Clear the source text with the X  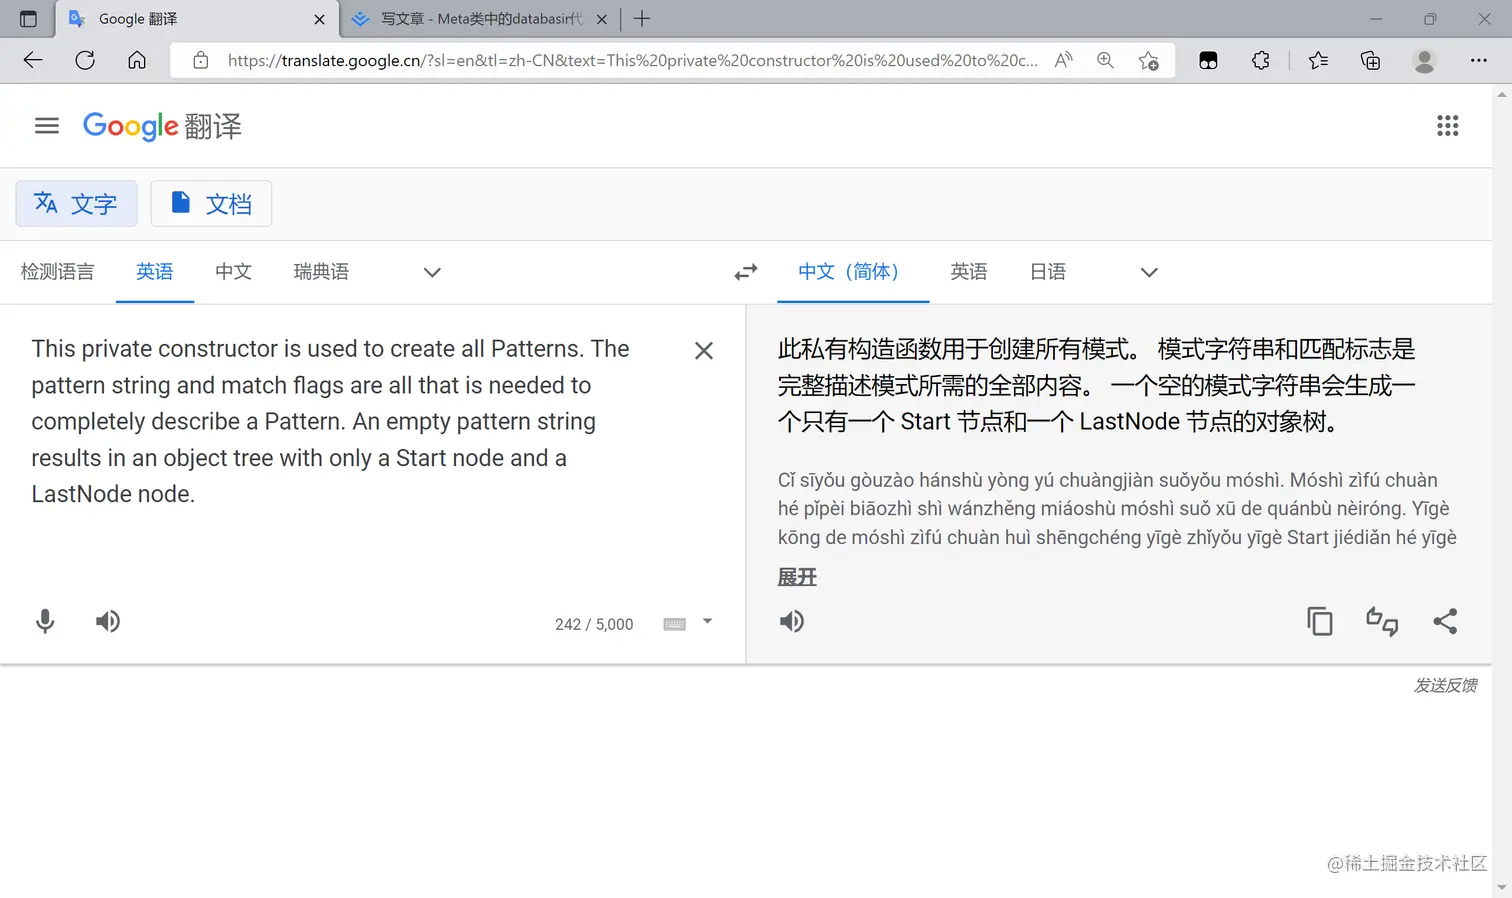pos(704,351)
